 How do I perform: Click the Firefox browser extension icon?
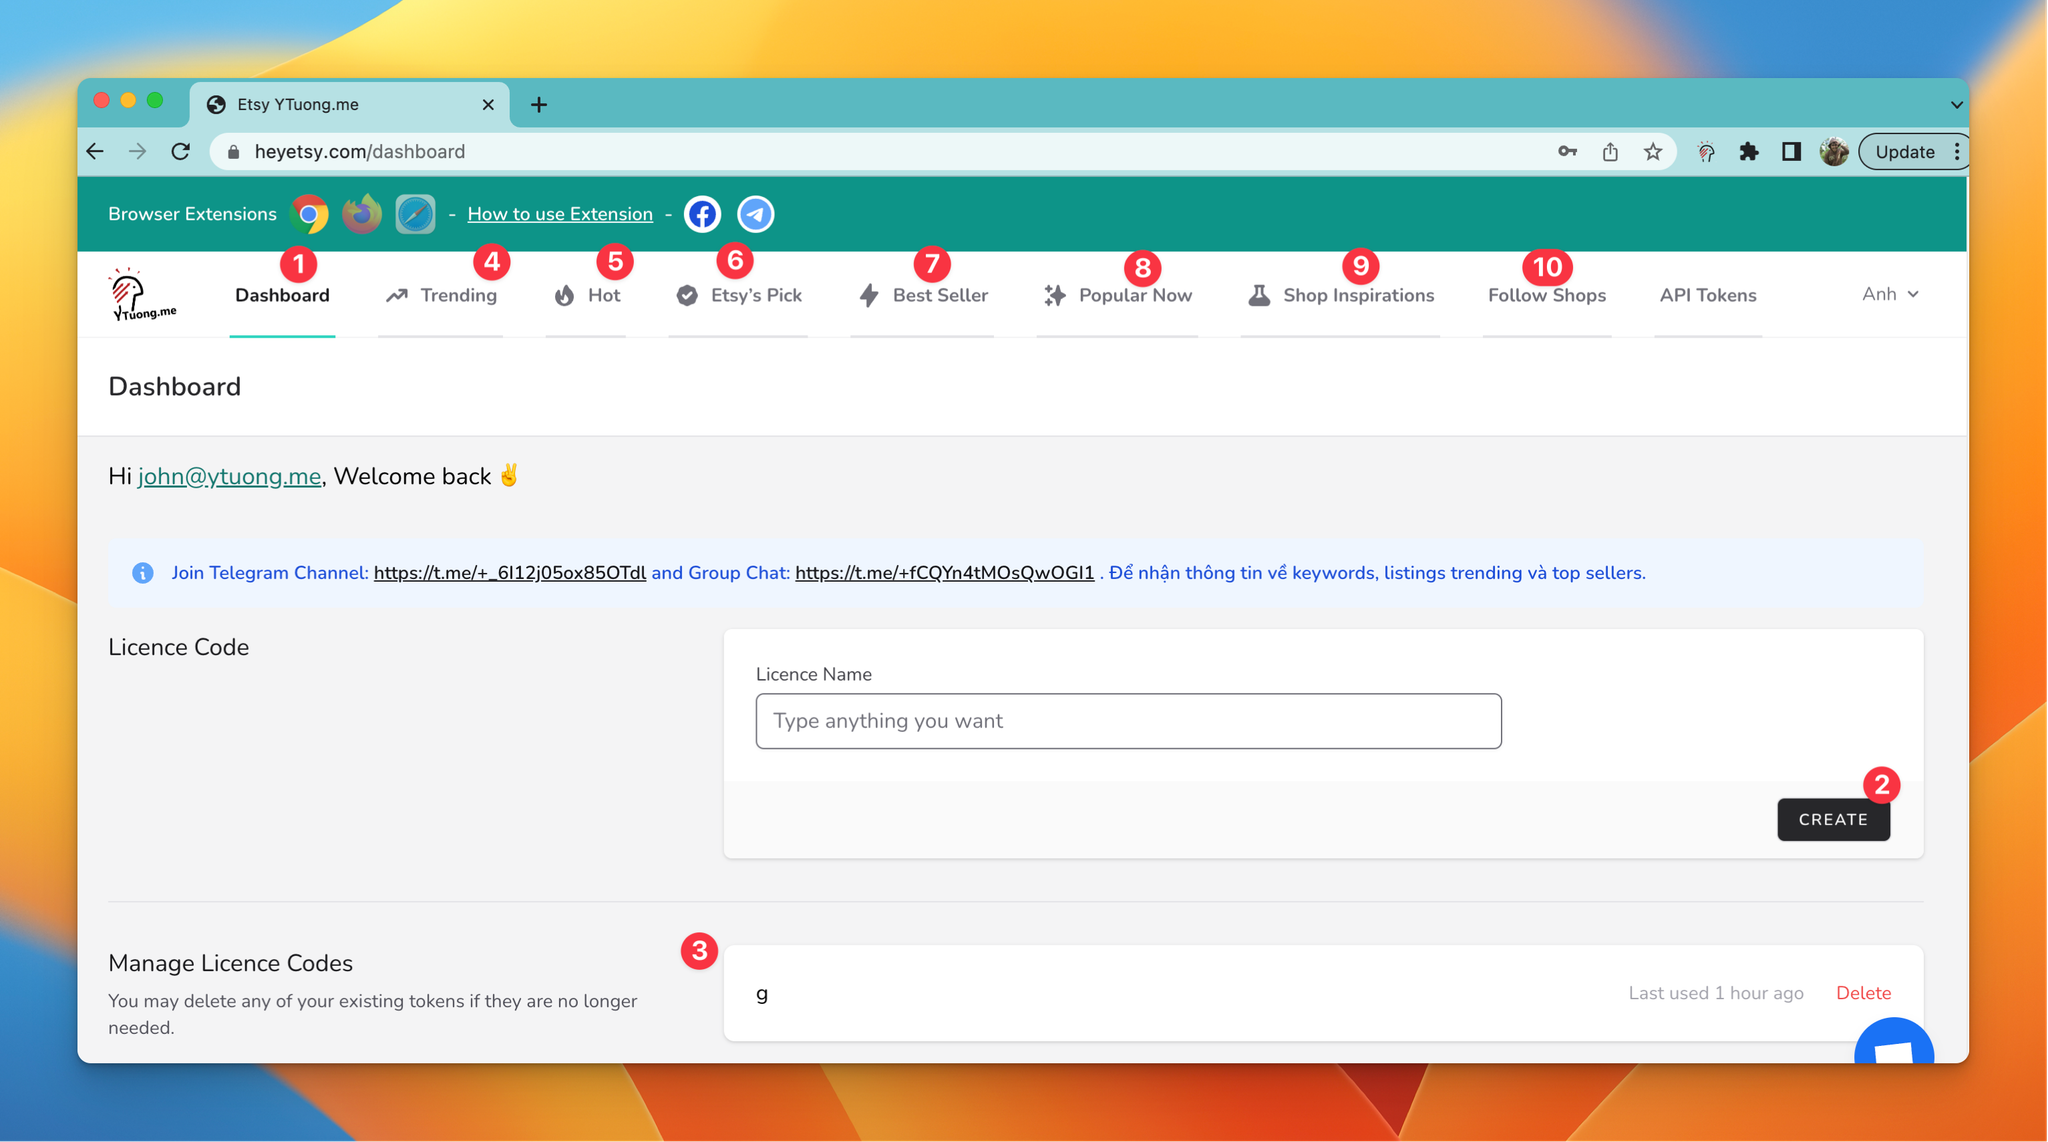coord(362,214)
